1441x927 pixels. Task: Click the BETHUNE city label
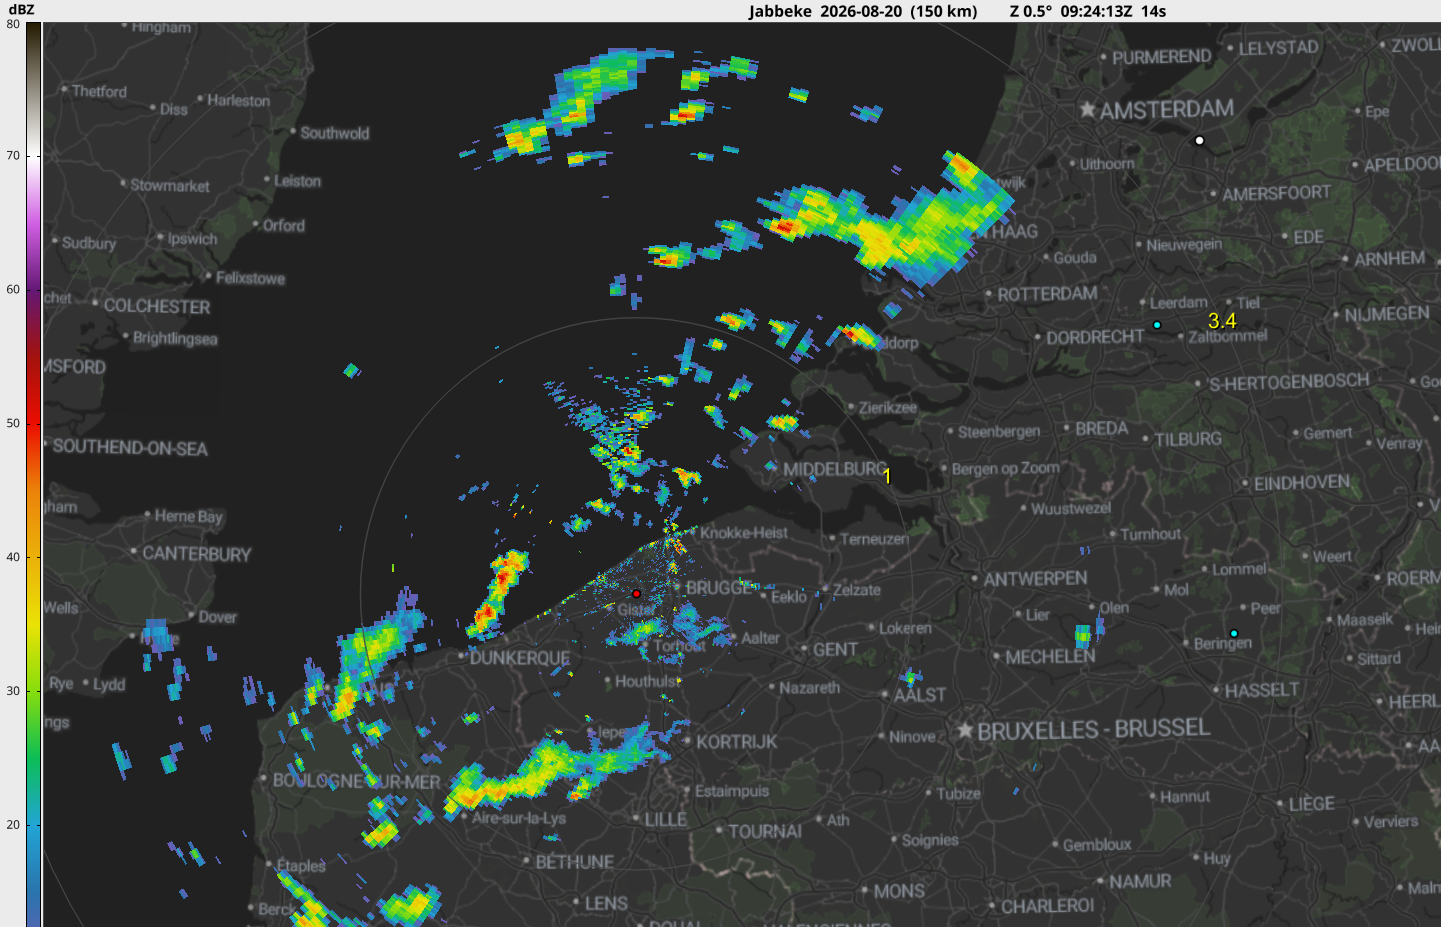pyautogui.click(x=575, y=862)
